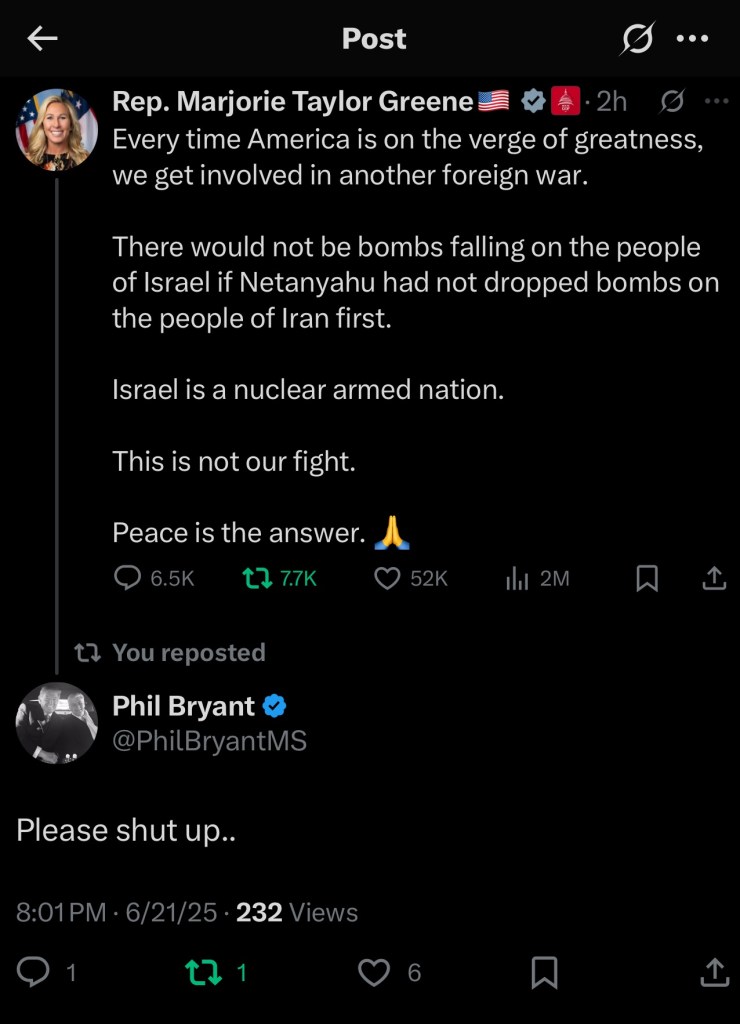Open the @PhilBryantMS handle link

(209, 741)
